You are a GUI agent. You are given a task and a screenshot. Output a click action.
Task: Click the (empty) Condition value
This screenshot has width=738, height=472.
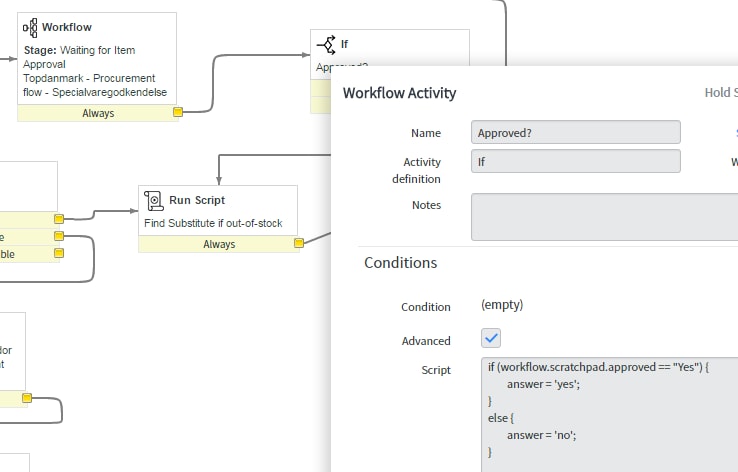[x=502, y=305]
